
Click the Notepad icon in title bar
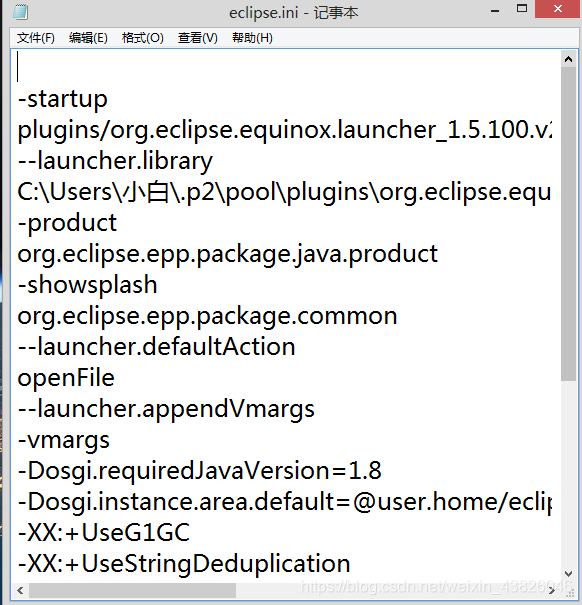(x=20, y=12)
